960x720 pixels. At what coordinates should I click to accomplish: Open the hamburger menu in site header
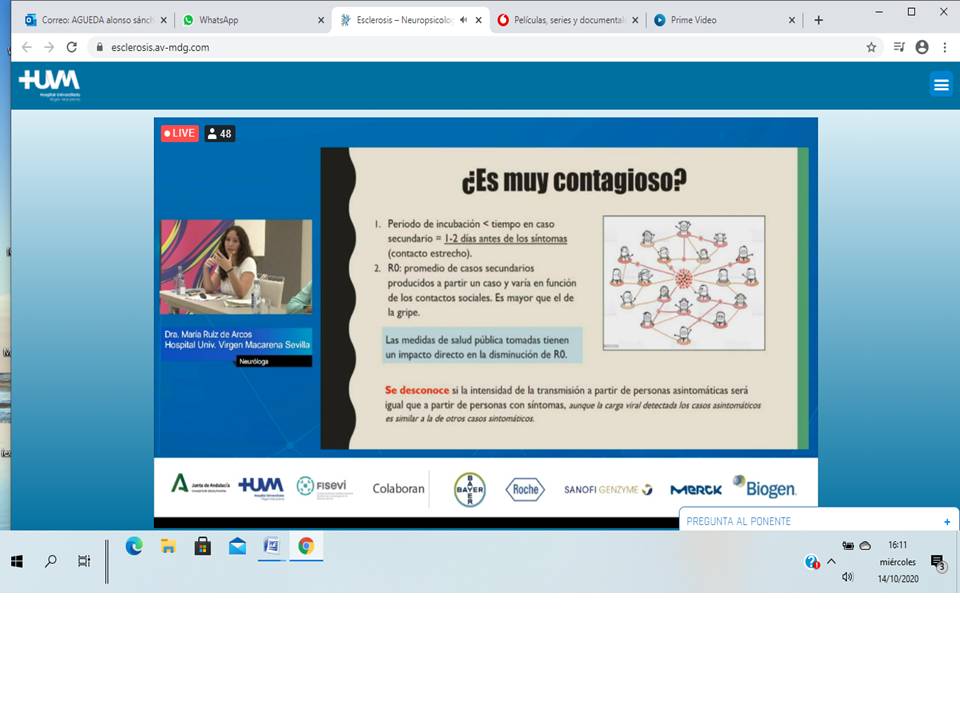[x=940, y=85]
